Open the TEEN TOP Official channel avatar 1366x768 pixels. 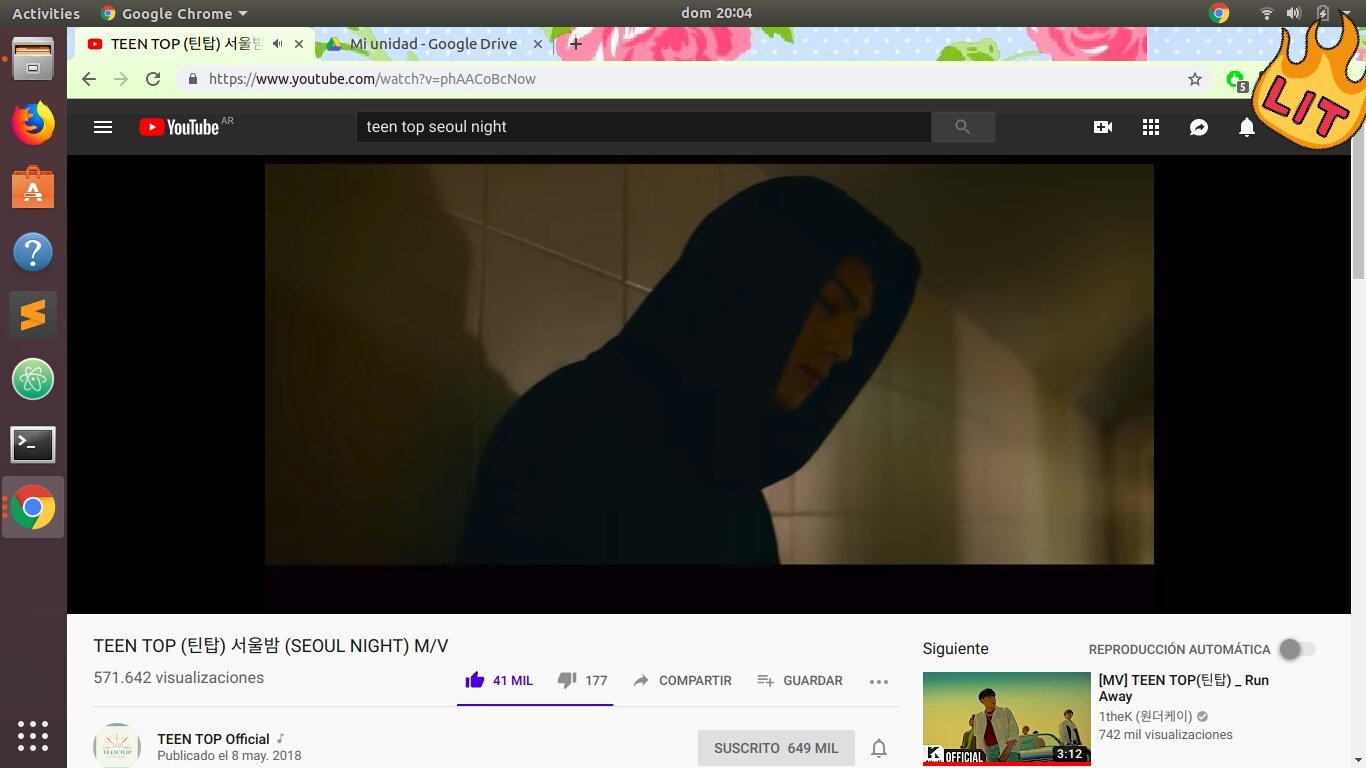117,745
